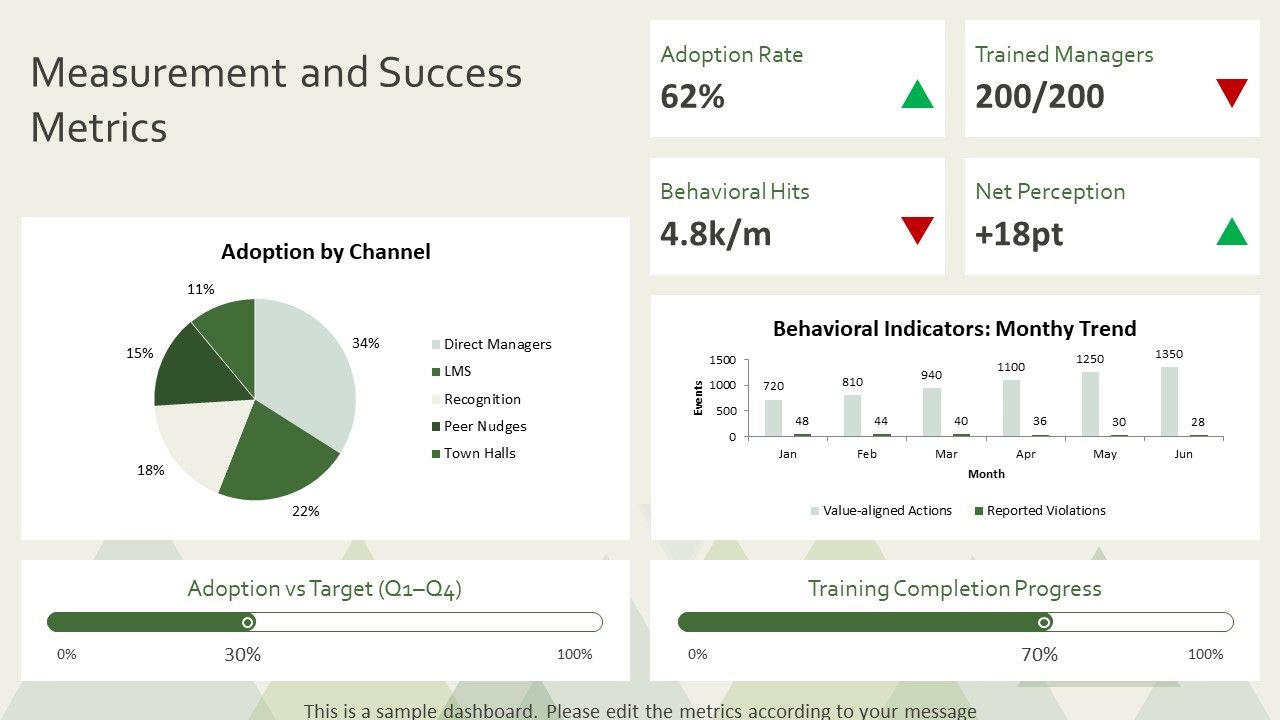Image resolution: width=1280 pixels, height=720 pixels.
Task: Click the Behavioral Indicators chart title
Action: pyautogui.click(x=955, y=329)
